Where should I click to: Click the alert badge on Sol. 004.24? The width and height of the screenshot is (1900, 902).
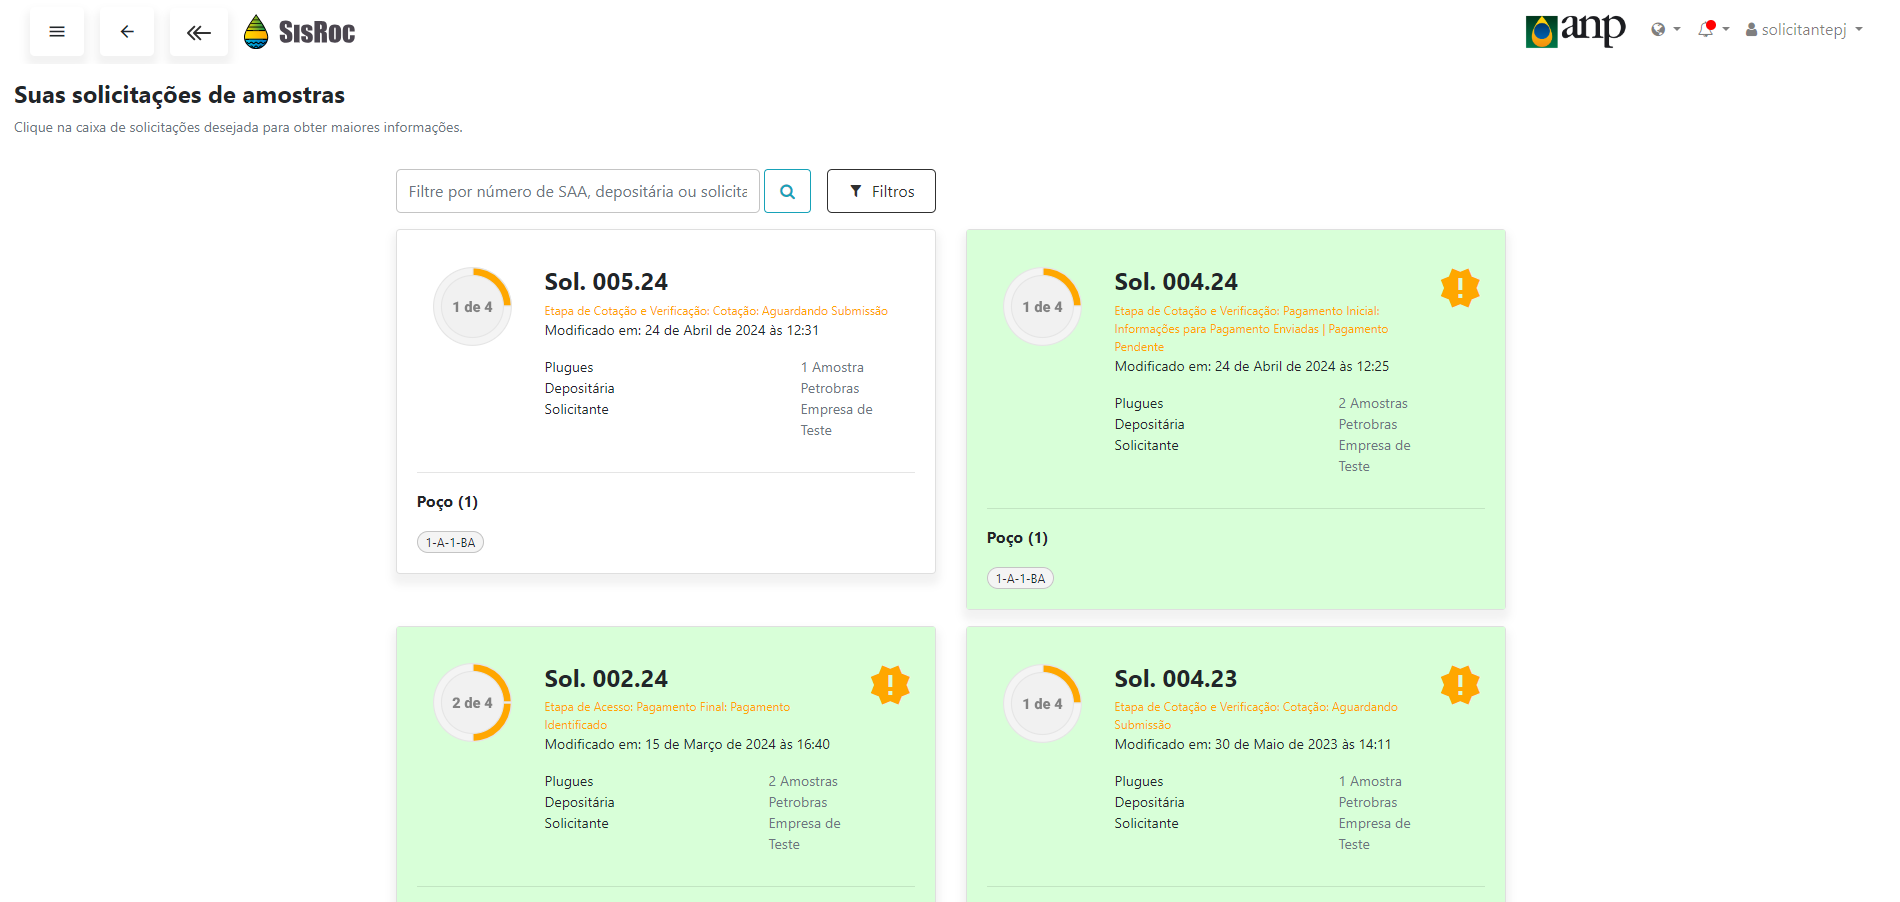[x=1460, y=288]
